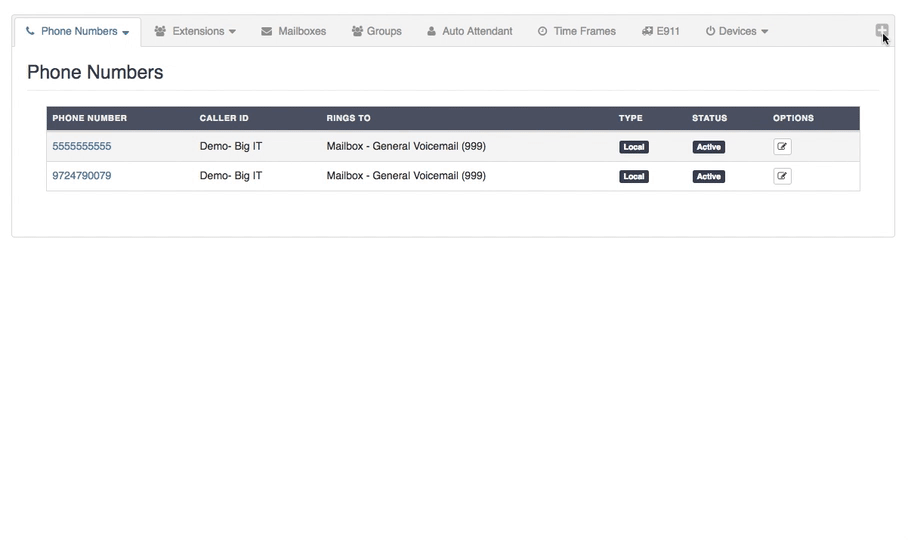This screenshot has width=908, height=540.
Task: Expand the Devices dropdown tab
Action: (737, 31)
